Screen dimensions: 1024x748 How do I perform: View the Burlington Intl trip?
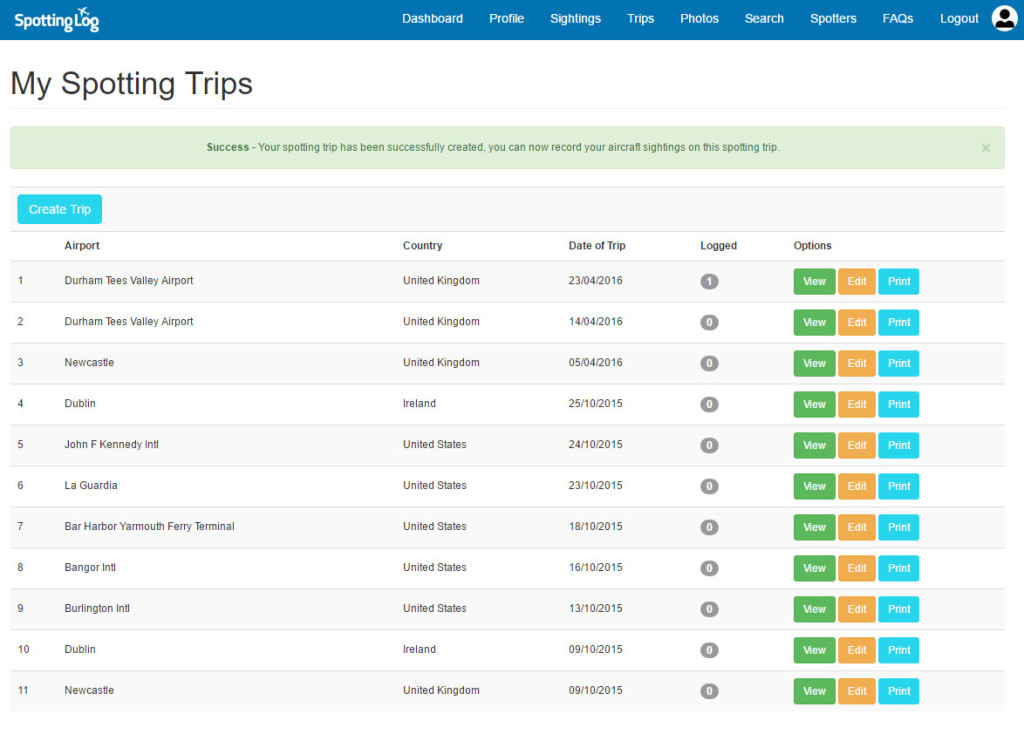(x=814, y=610)
